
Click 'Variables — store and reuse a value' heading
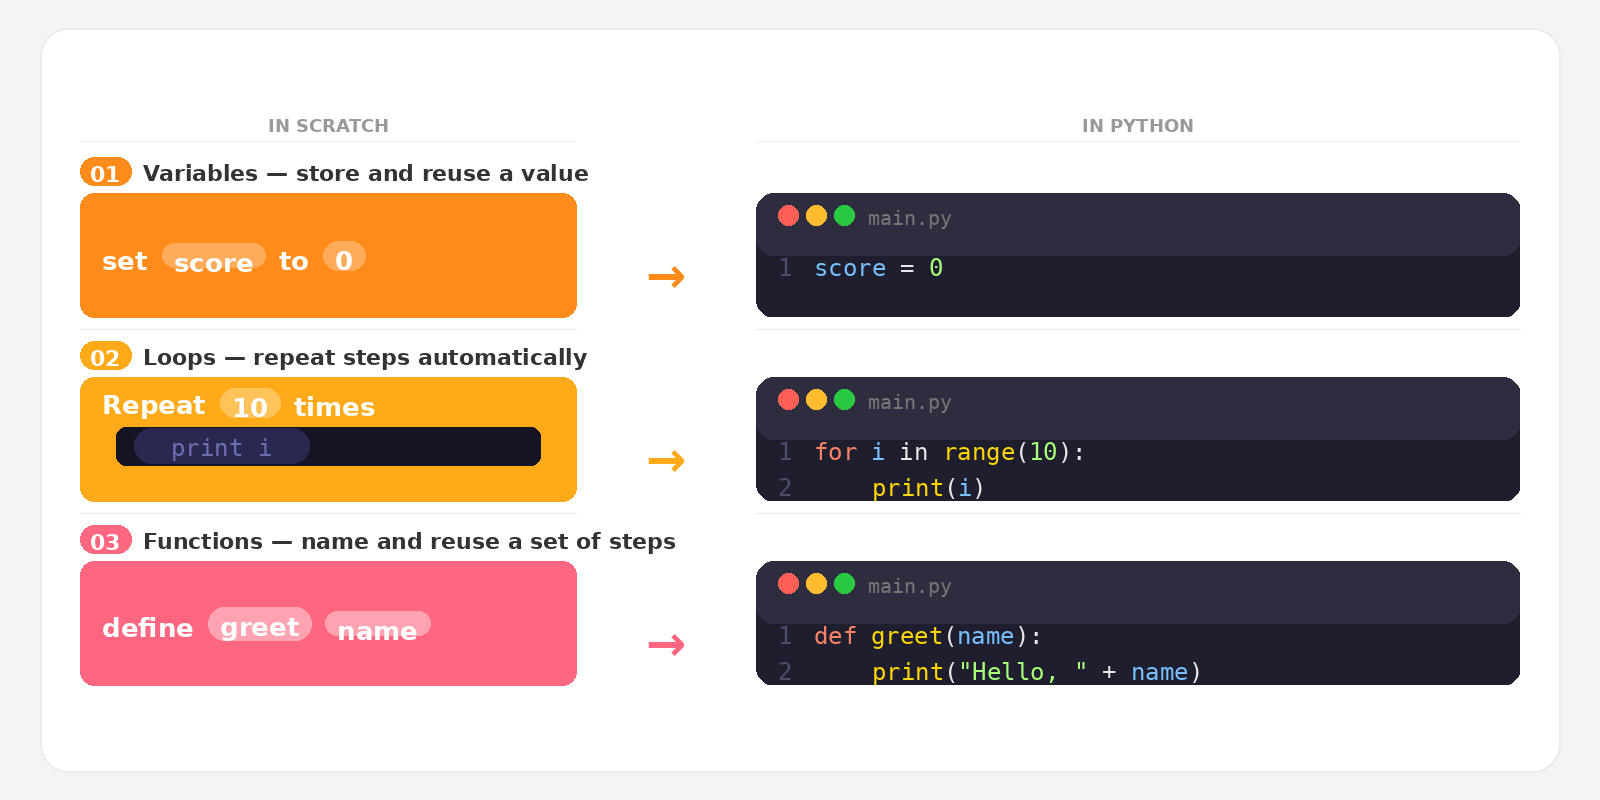coord(366,173)
